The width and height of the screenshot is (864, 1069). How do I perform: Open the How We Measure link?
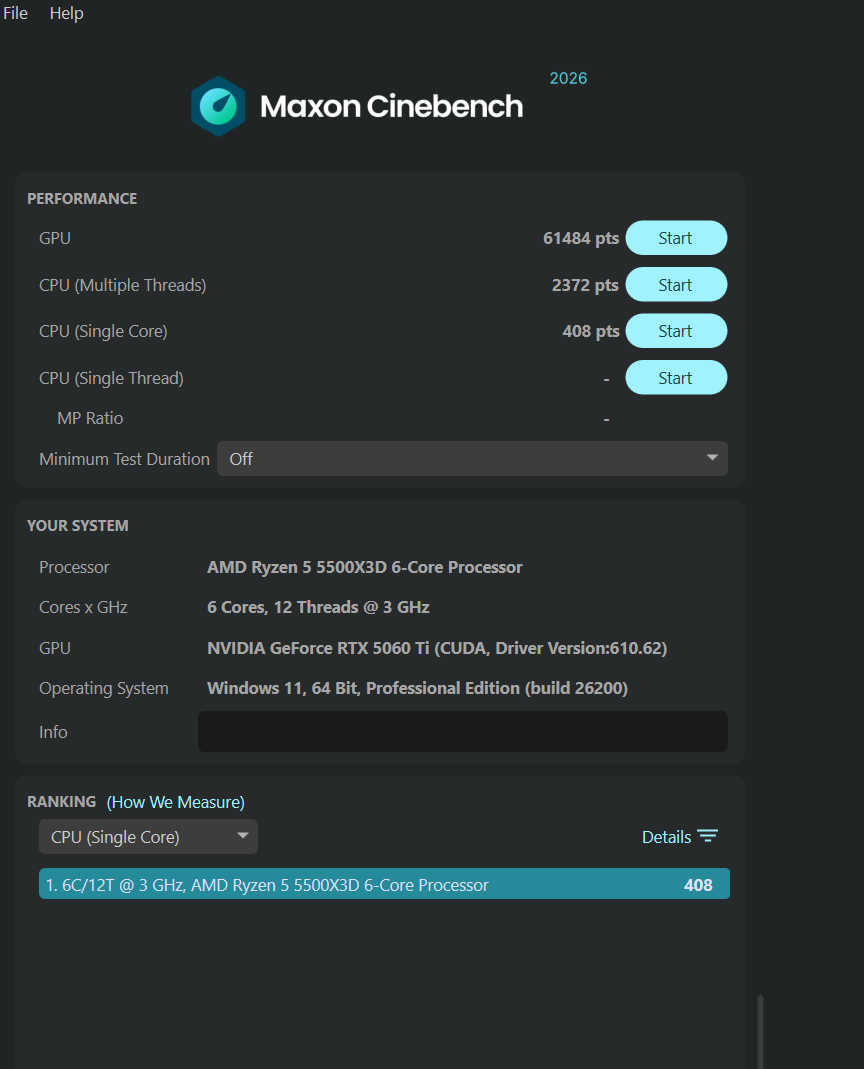pyautogui.click(x=175, y=802)
